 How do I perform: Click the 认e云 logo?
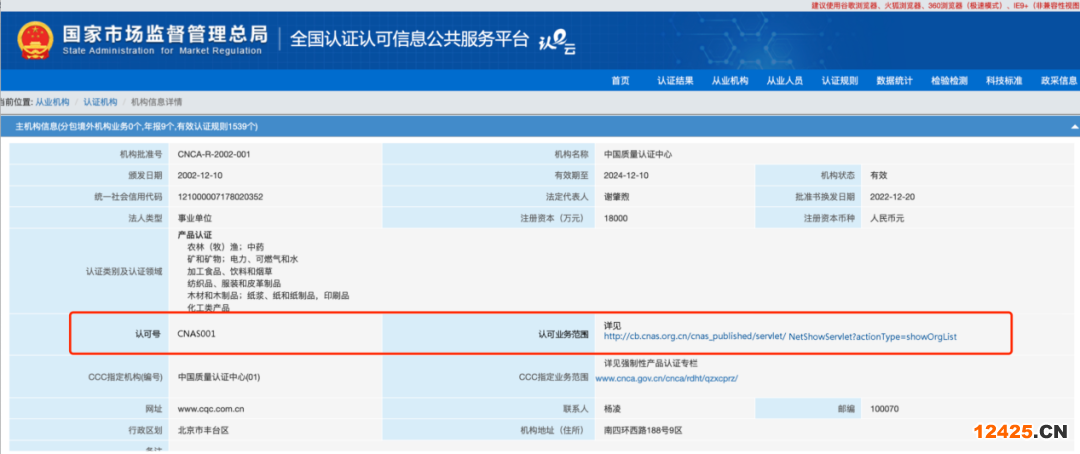(558, 42)
